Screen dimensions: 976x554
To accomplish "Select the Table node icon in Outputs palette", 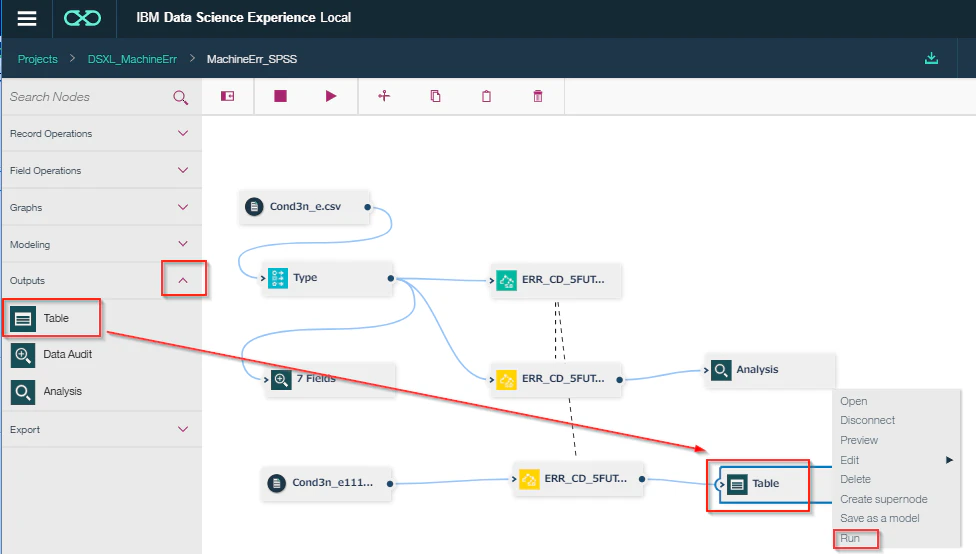I will pyautogui.click(x=23, y=319).
